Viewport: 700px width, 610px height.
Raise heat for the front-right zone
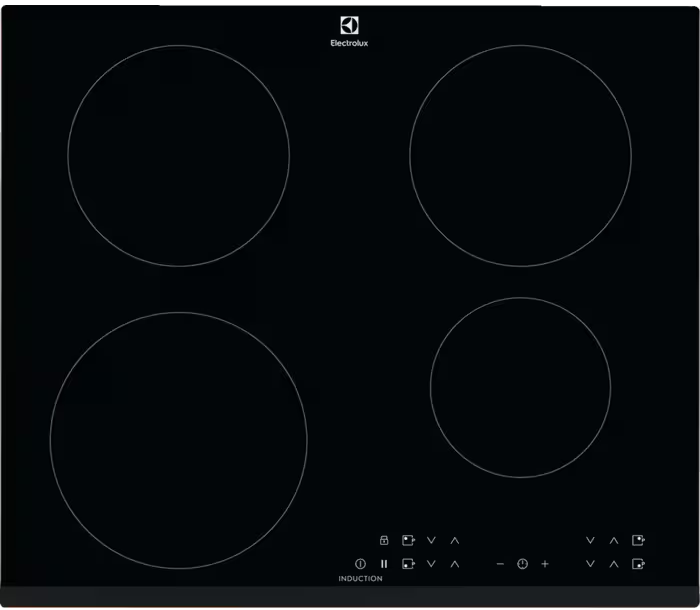click(614, 564)
